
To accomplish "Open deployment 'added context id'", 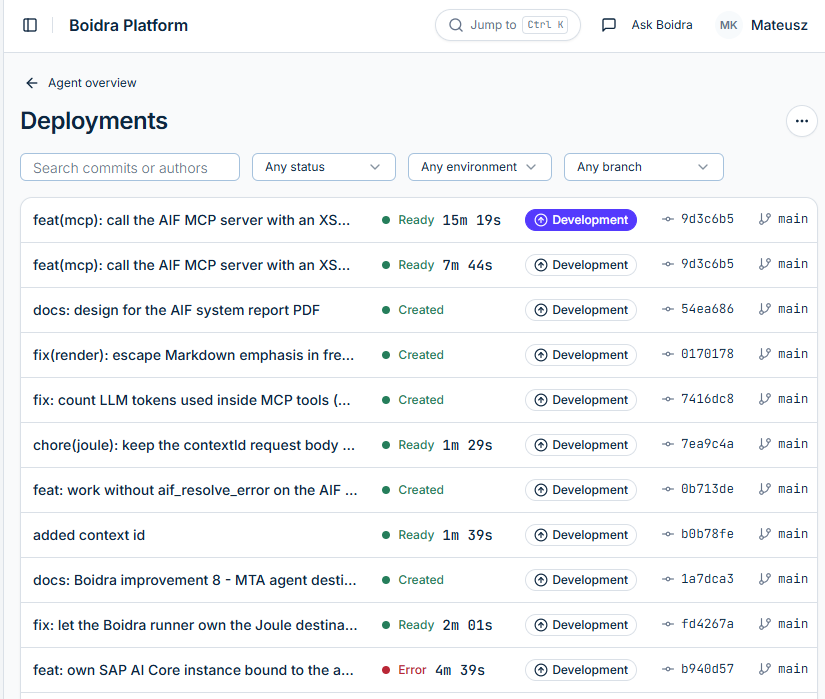I will (89, 535).
